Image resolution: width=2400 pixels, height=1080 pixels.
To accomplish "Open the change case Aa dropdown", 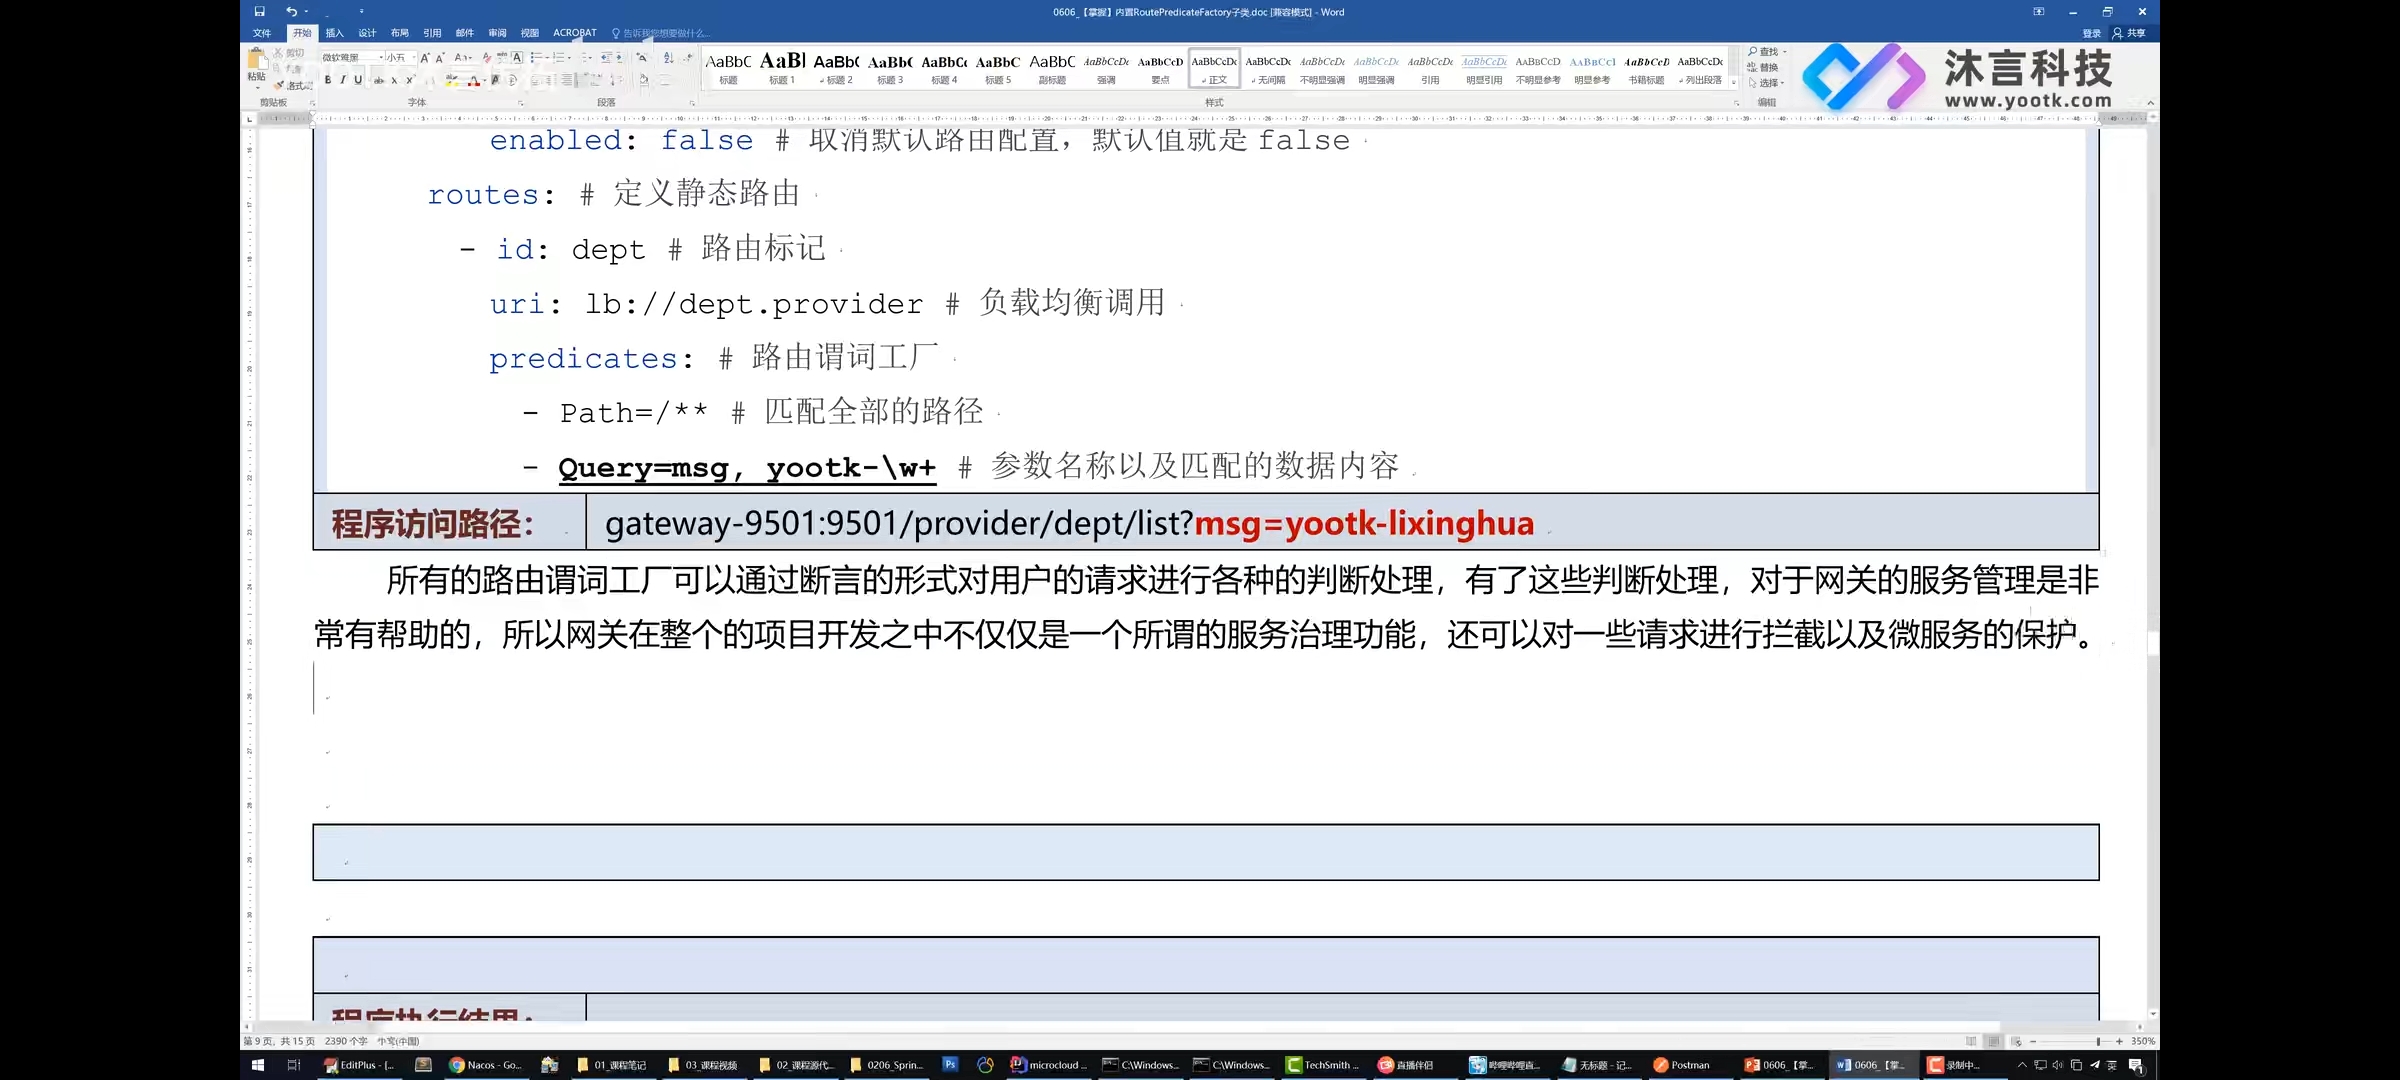I will coord(463,58).
